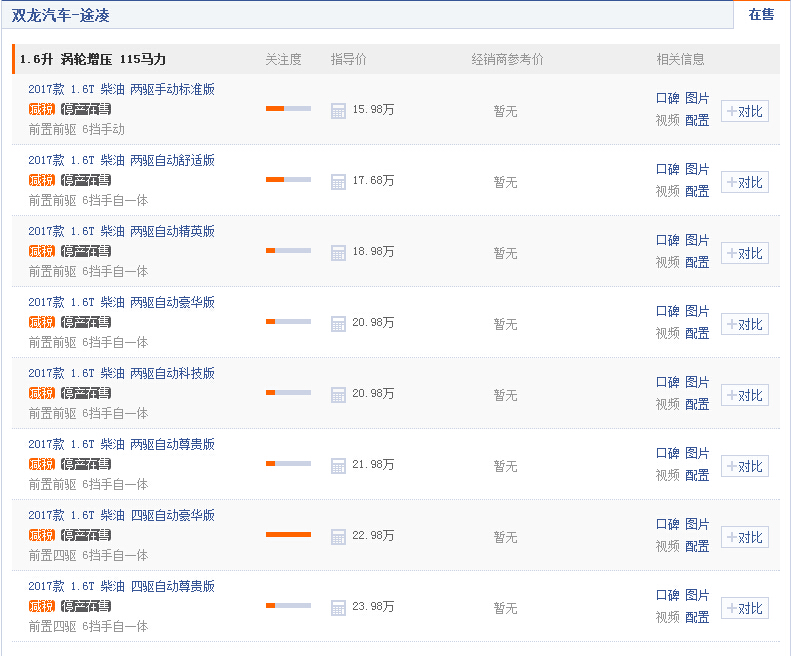Add 两驱自动舒适版 to comparison with +对比
The height and width of the screenshot is (656, 791).
tap(745, 183)
